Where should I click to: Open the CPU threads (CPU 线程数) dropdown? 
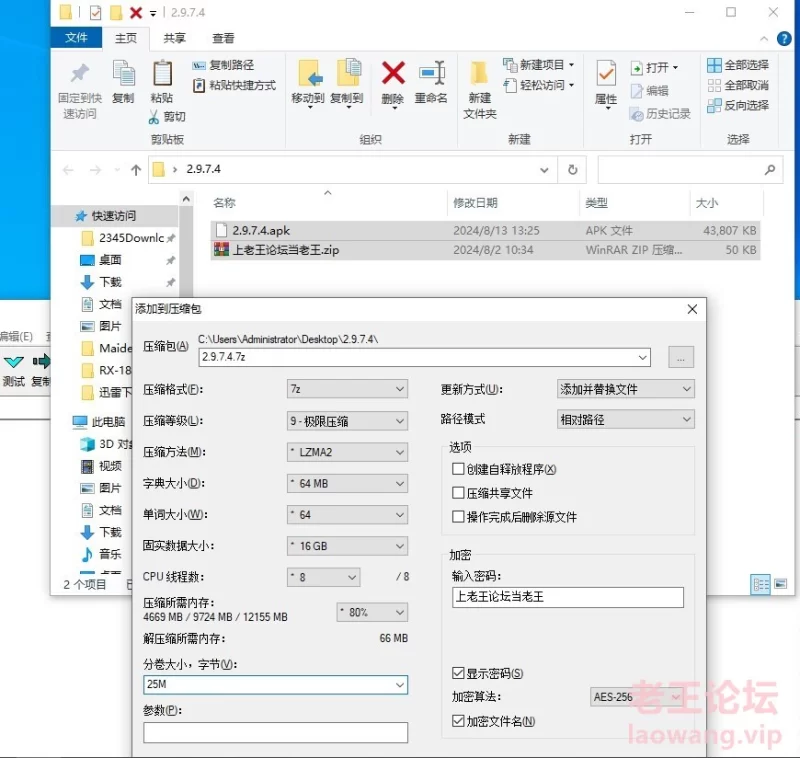click(x=323, y=577)
